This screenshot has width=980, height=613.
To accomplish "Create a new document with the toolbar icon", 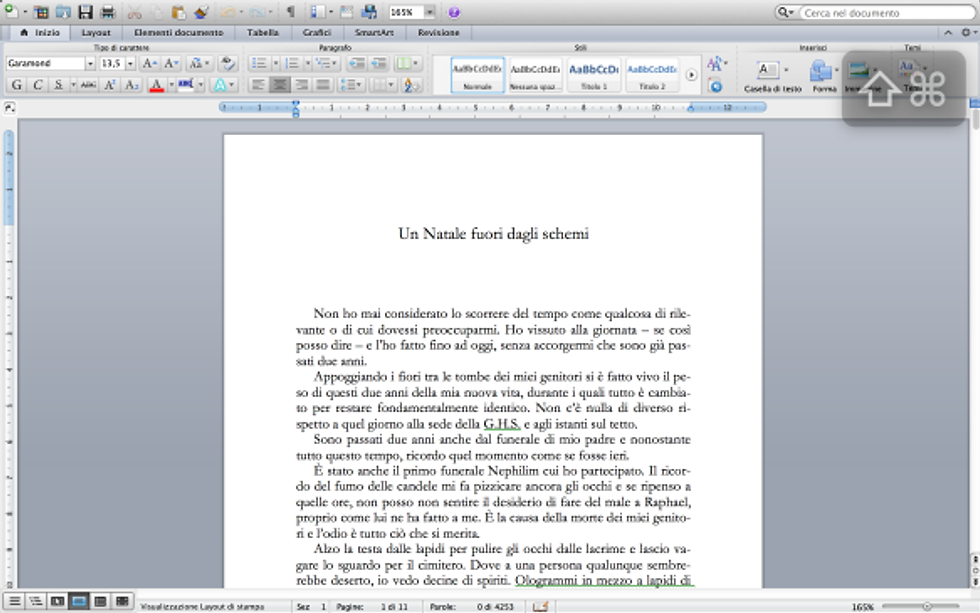I will coord(11,11).
